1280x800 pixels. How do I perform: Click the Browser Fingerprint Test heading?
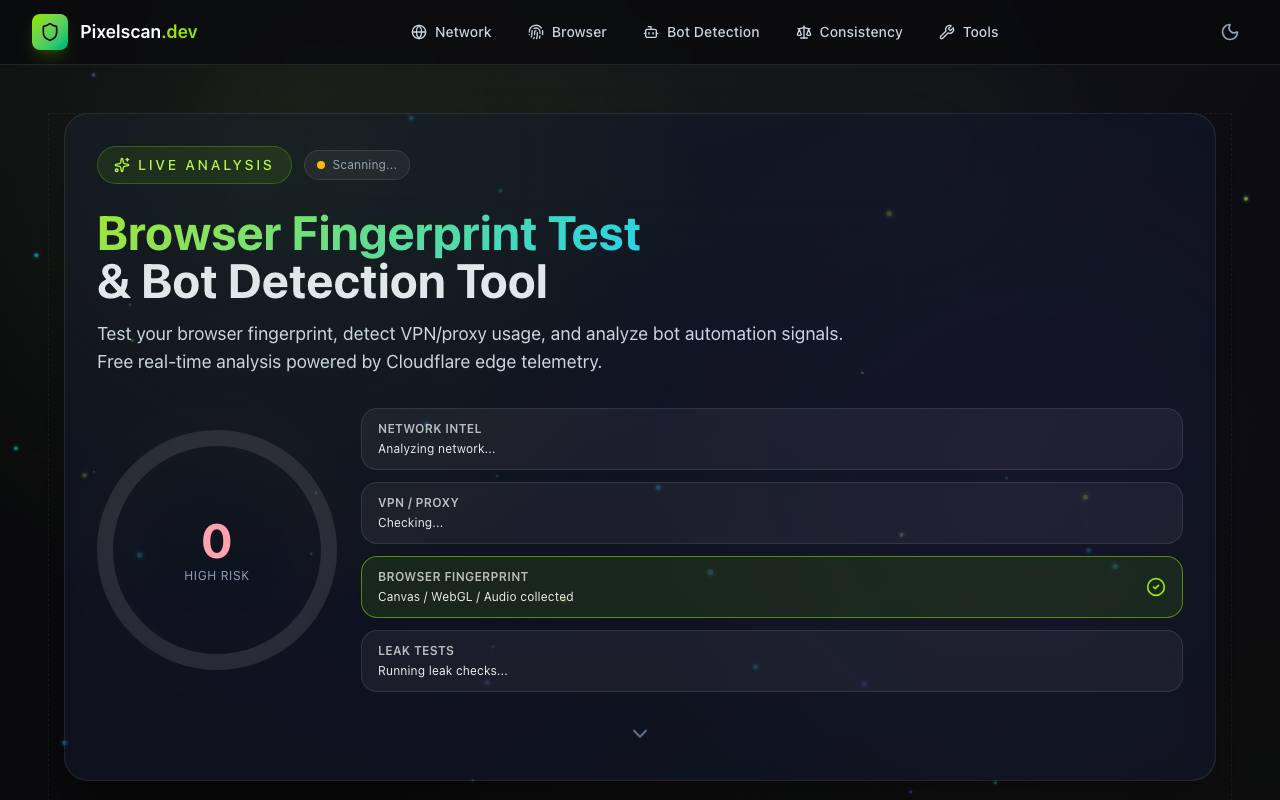369,234
